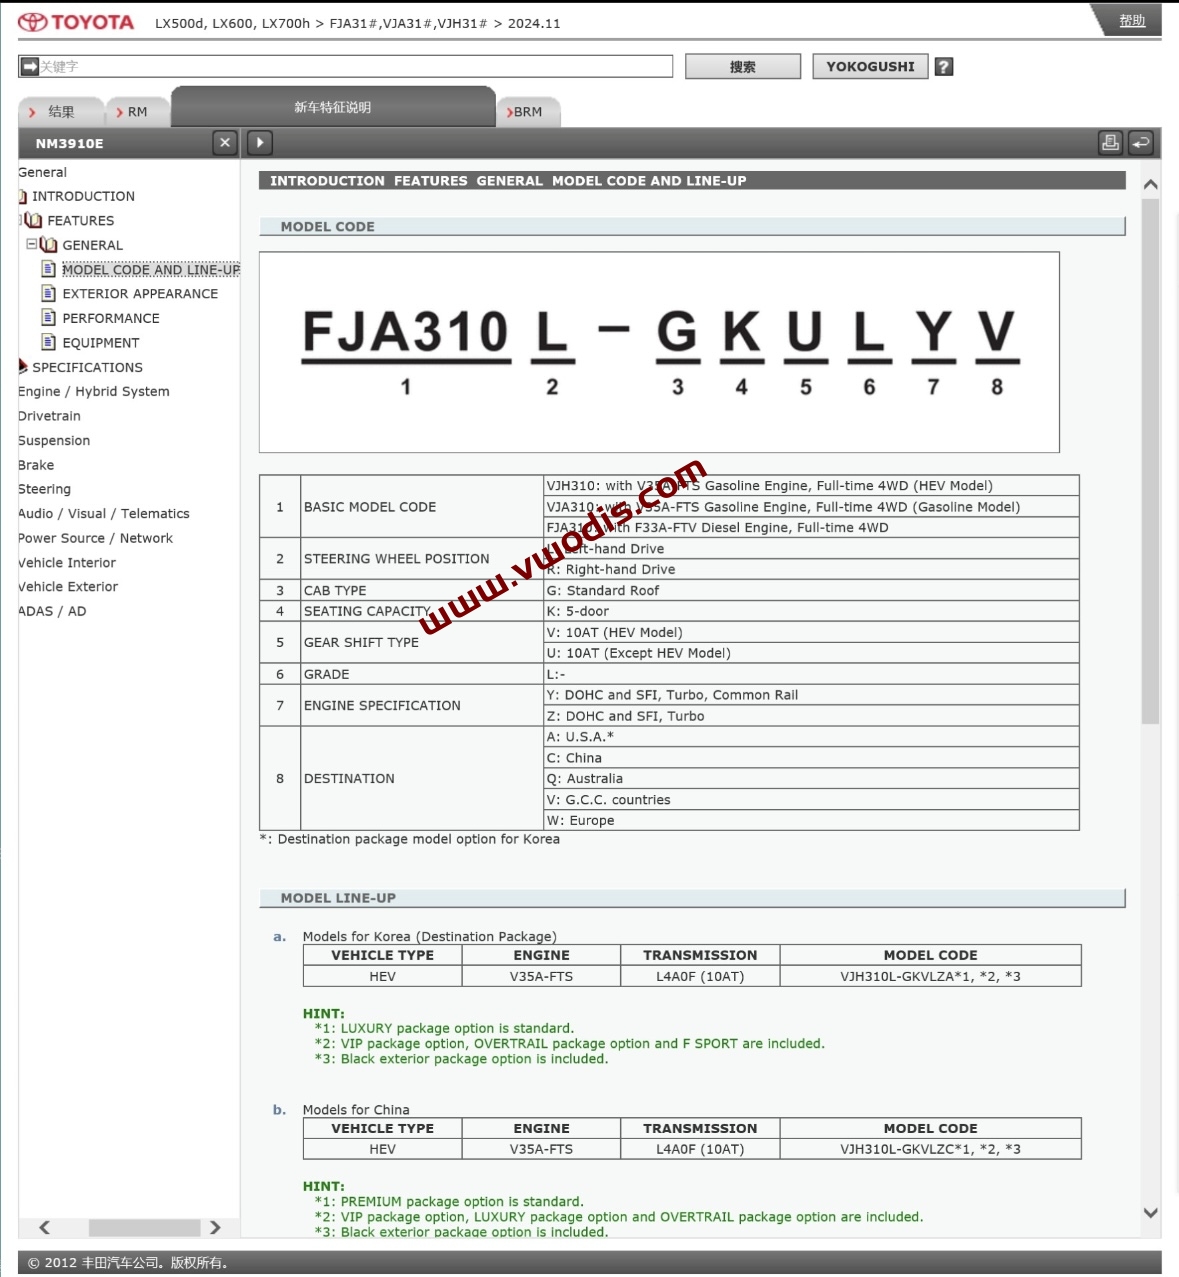1179x1277 pixels.
Task: Expand the SPECIFICATIONS section
Action: [x=22, y=367]
